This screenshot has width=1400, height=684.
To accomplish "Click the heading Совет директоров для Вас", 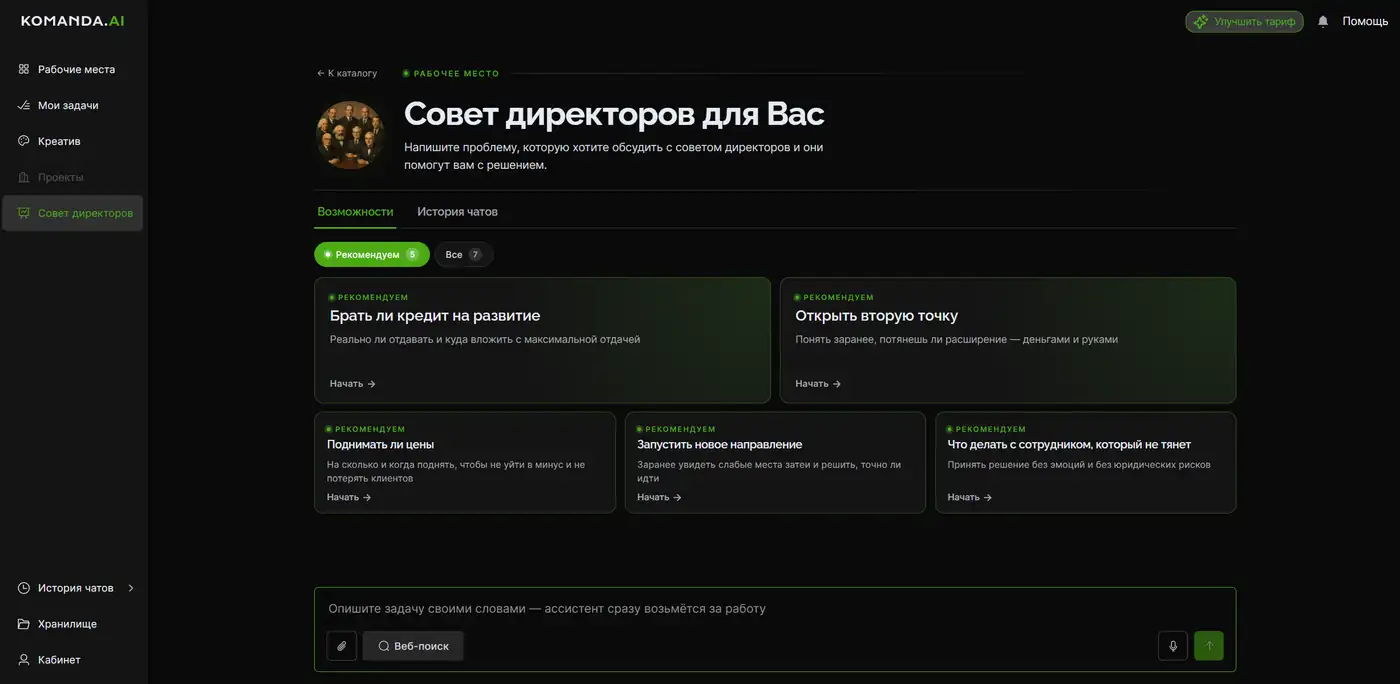I will coord(614,114).
